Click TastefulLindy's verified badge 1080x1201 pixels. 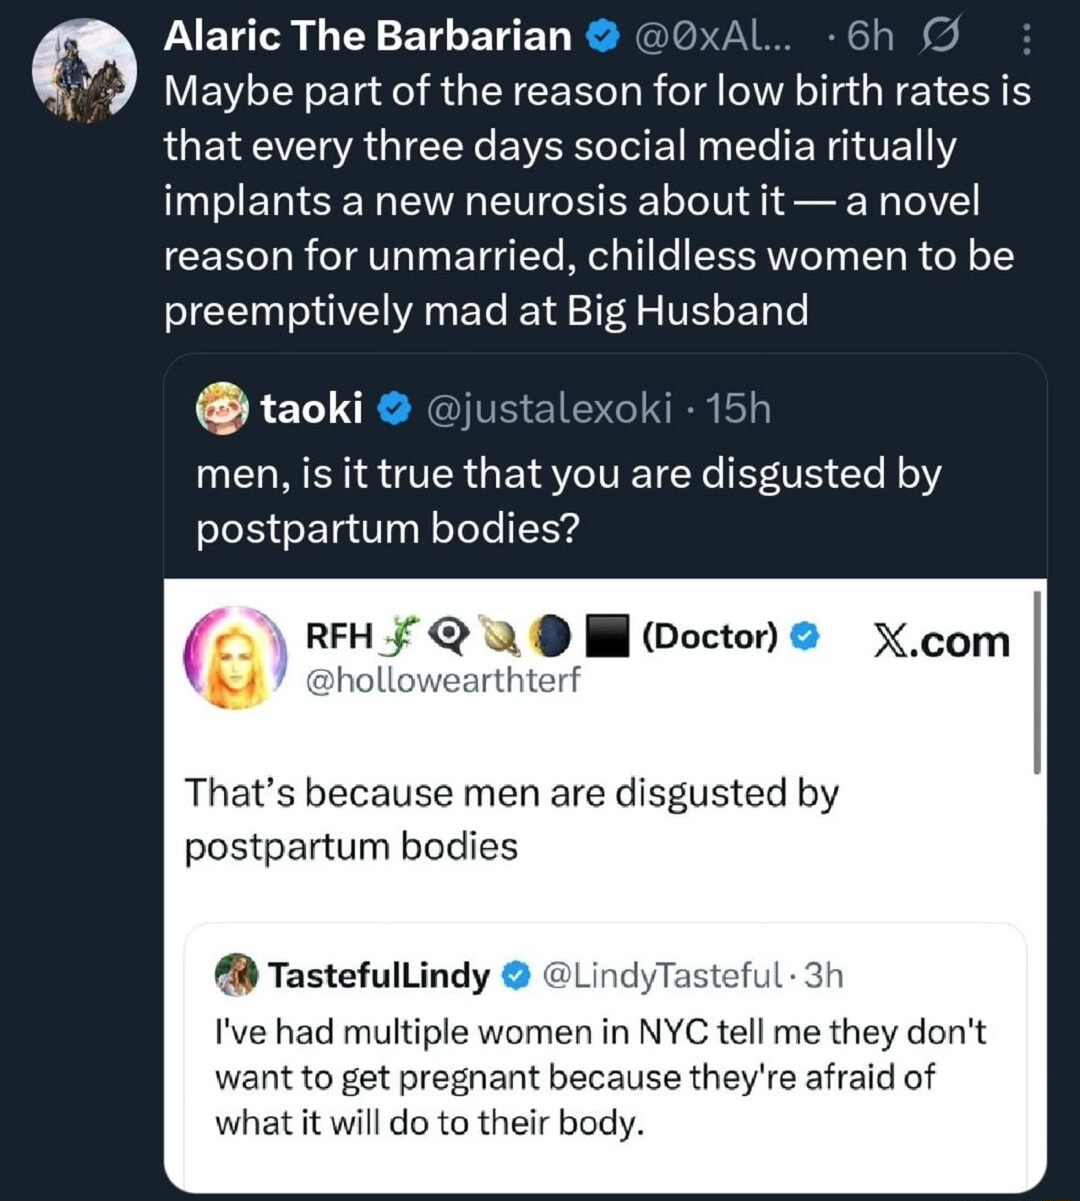(x=516, y=975)
